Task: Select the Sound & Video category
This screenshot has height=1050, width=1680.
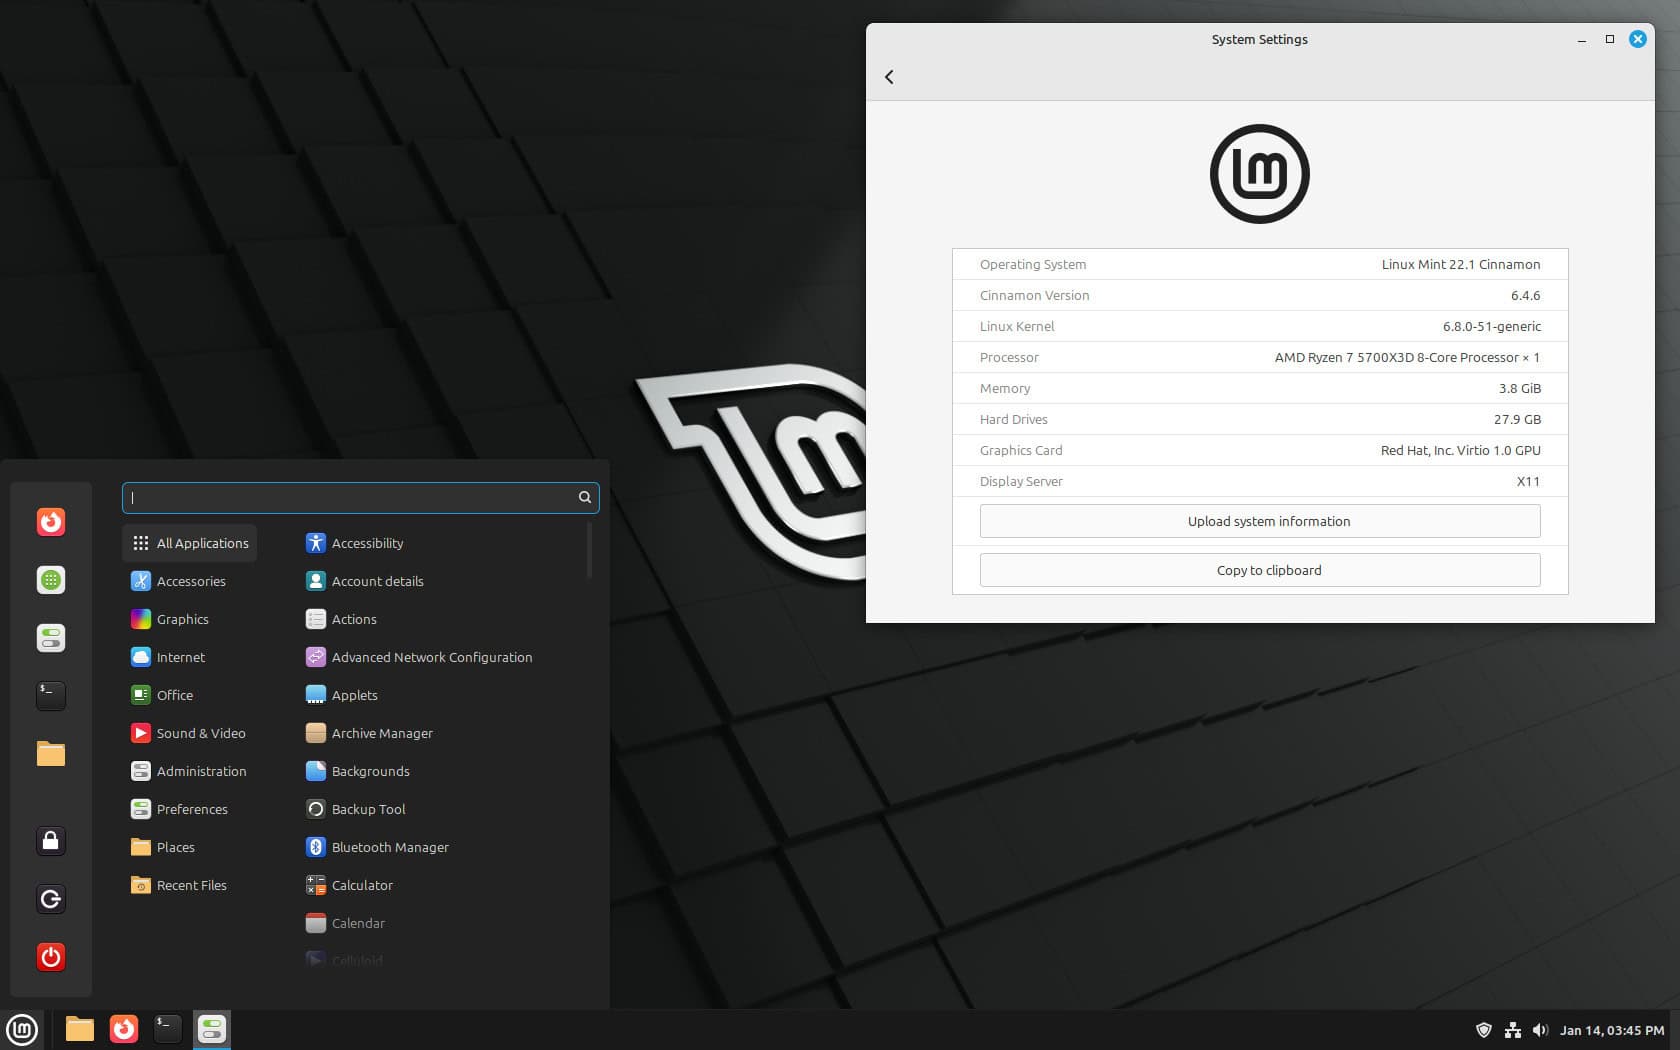Action: pyautogui.click(x=200, y=733)
